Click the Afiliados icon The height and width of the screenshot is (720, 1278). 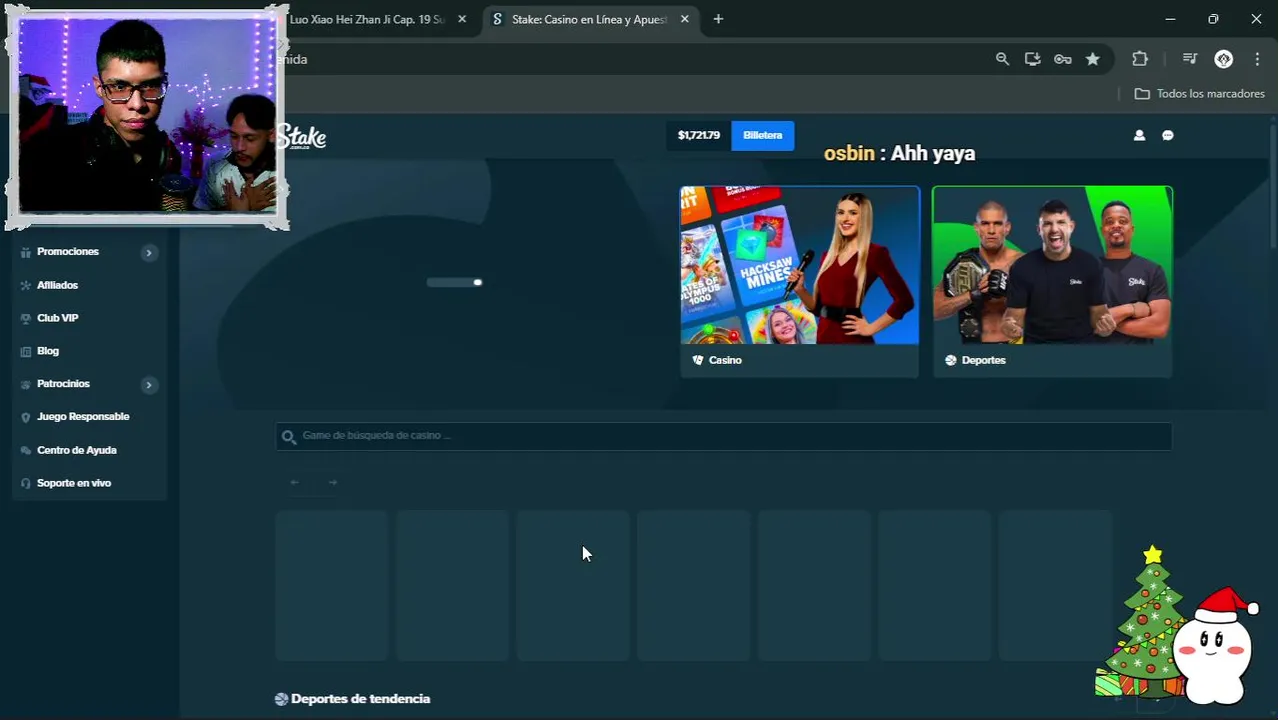(27, 285)
